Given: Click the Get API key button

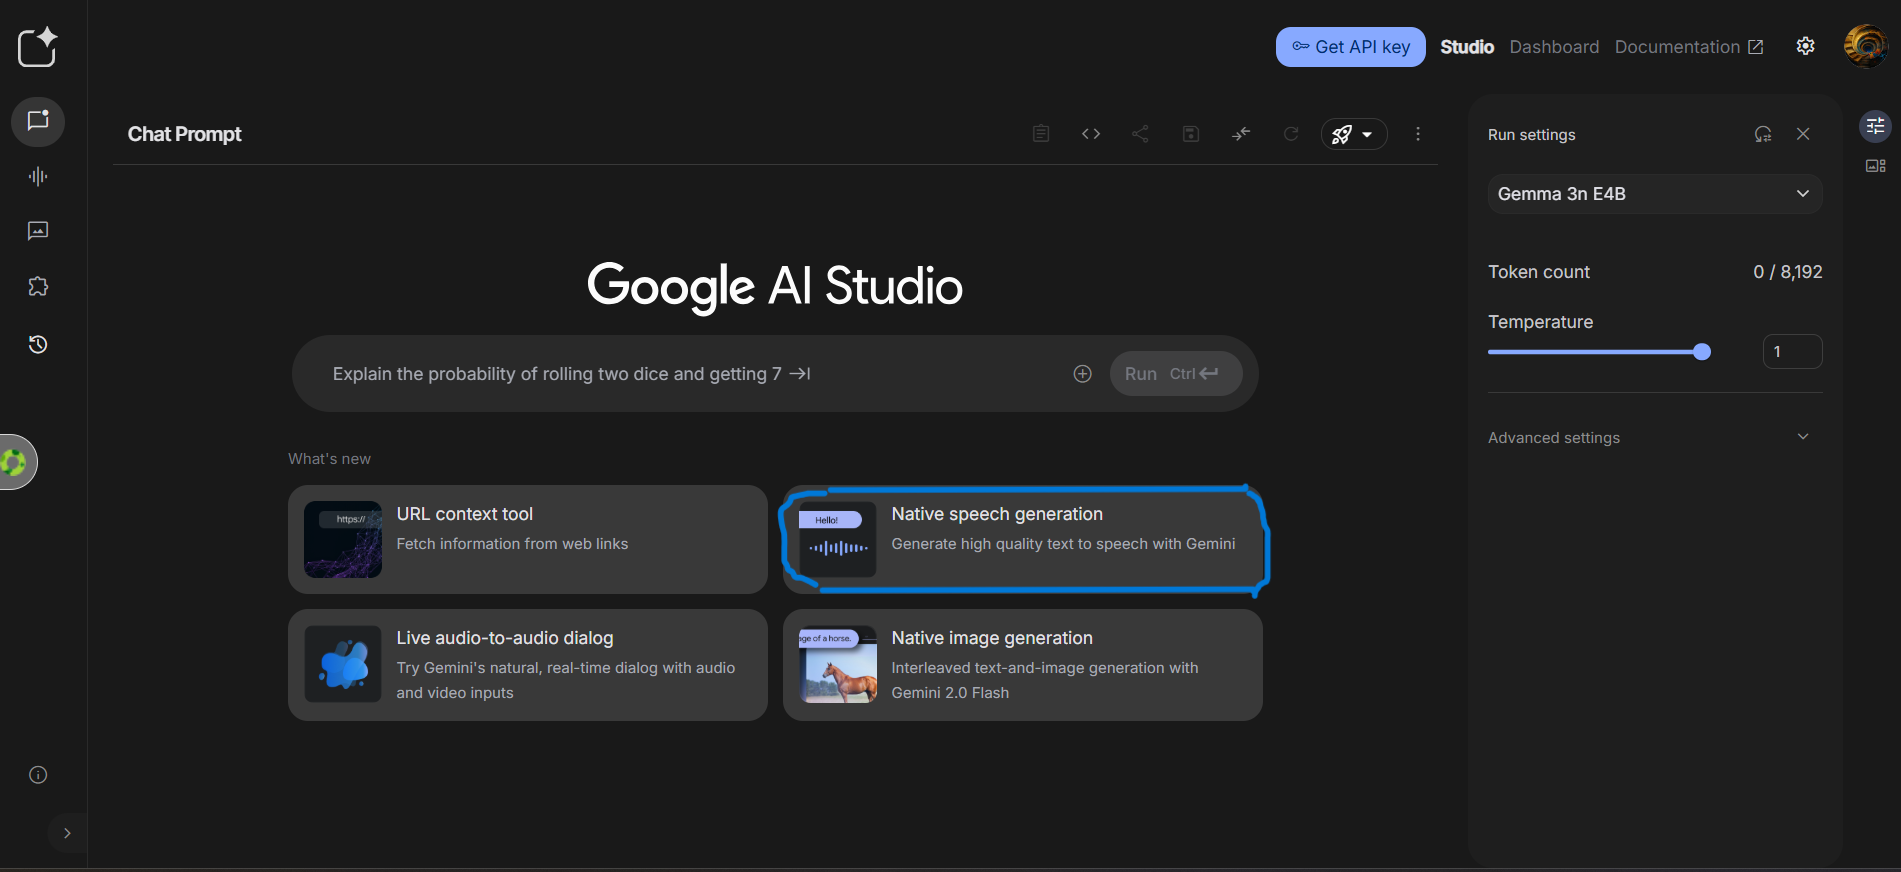Looking at the screenshot, I should (1350, 47).
